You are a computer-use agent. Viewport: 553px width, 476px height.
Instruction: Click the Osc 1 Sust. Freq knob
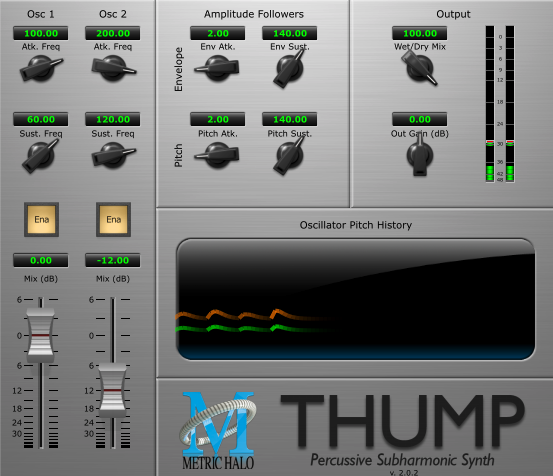point(41,155)
